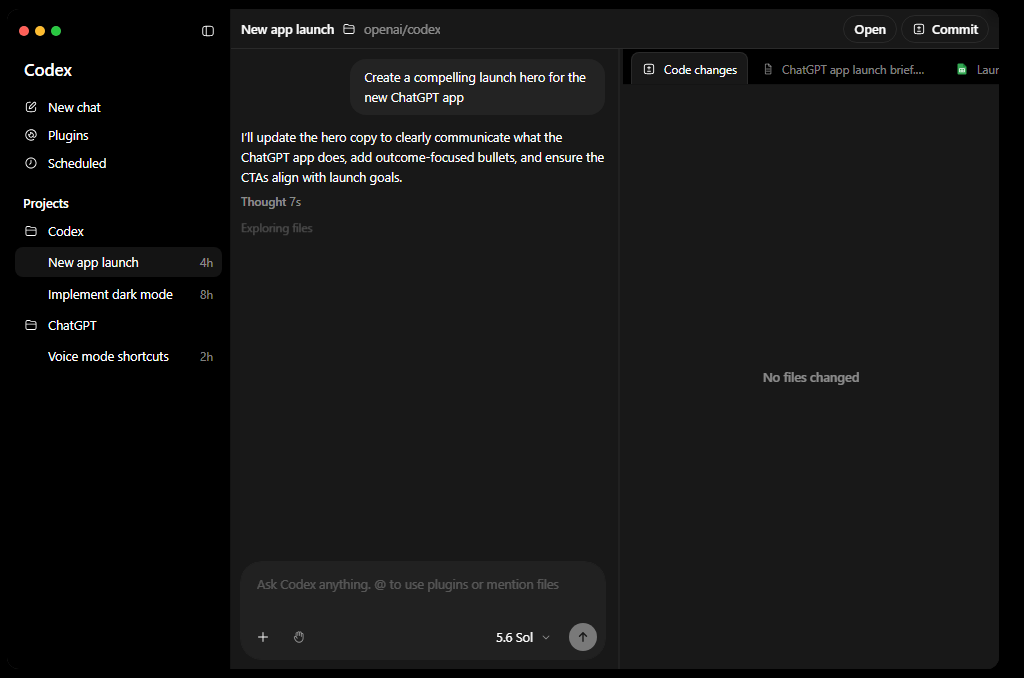Click the Commit button icon
1024x678 pixels.
[x=919, y=29]
